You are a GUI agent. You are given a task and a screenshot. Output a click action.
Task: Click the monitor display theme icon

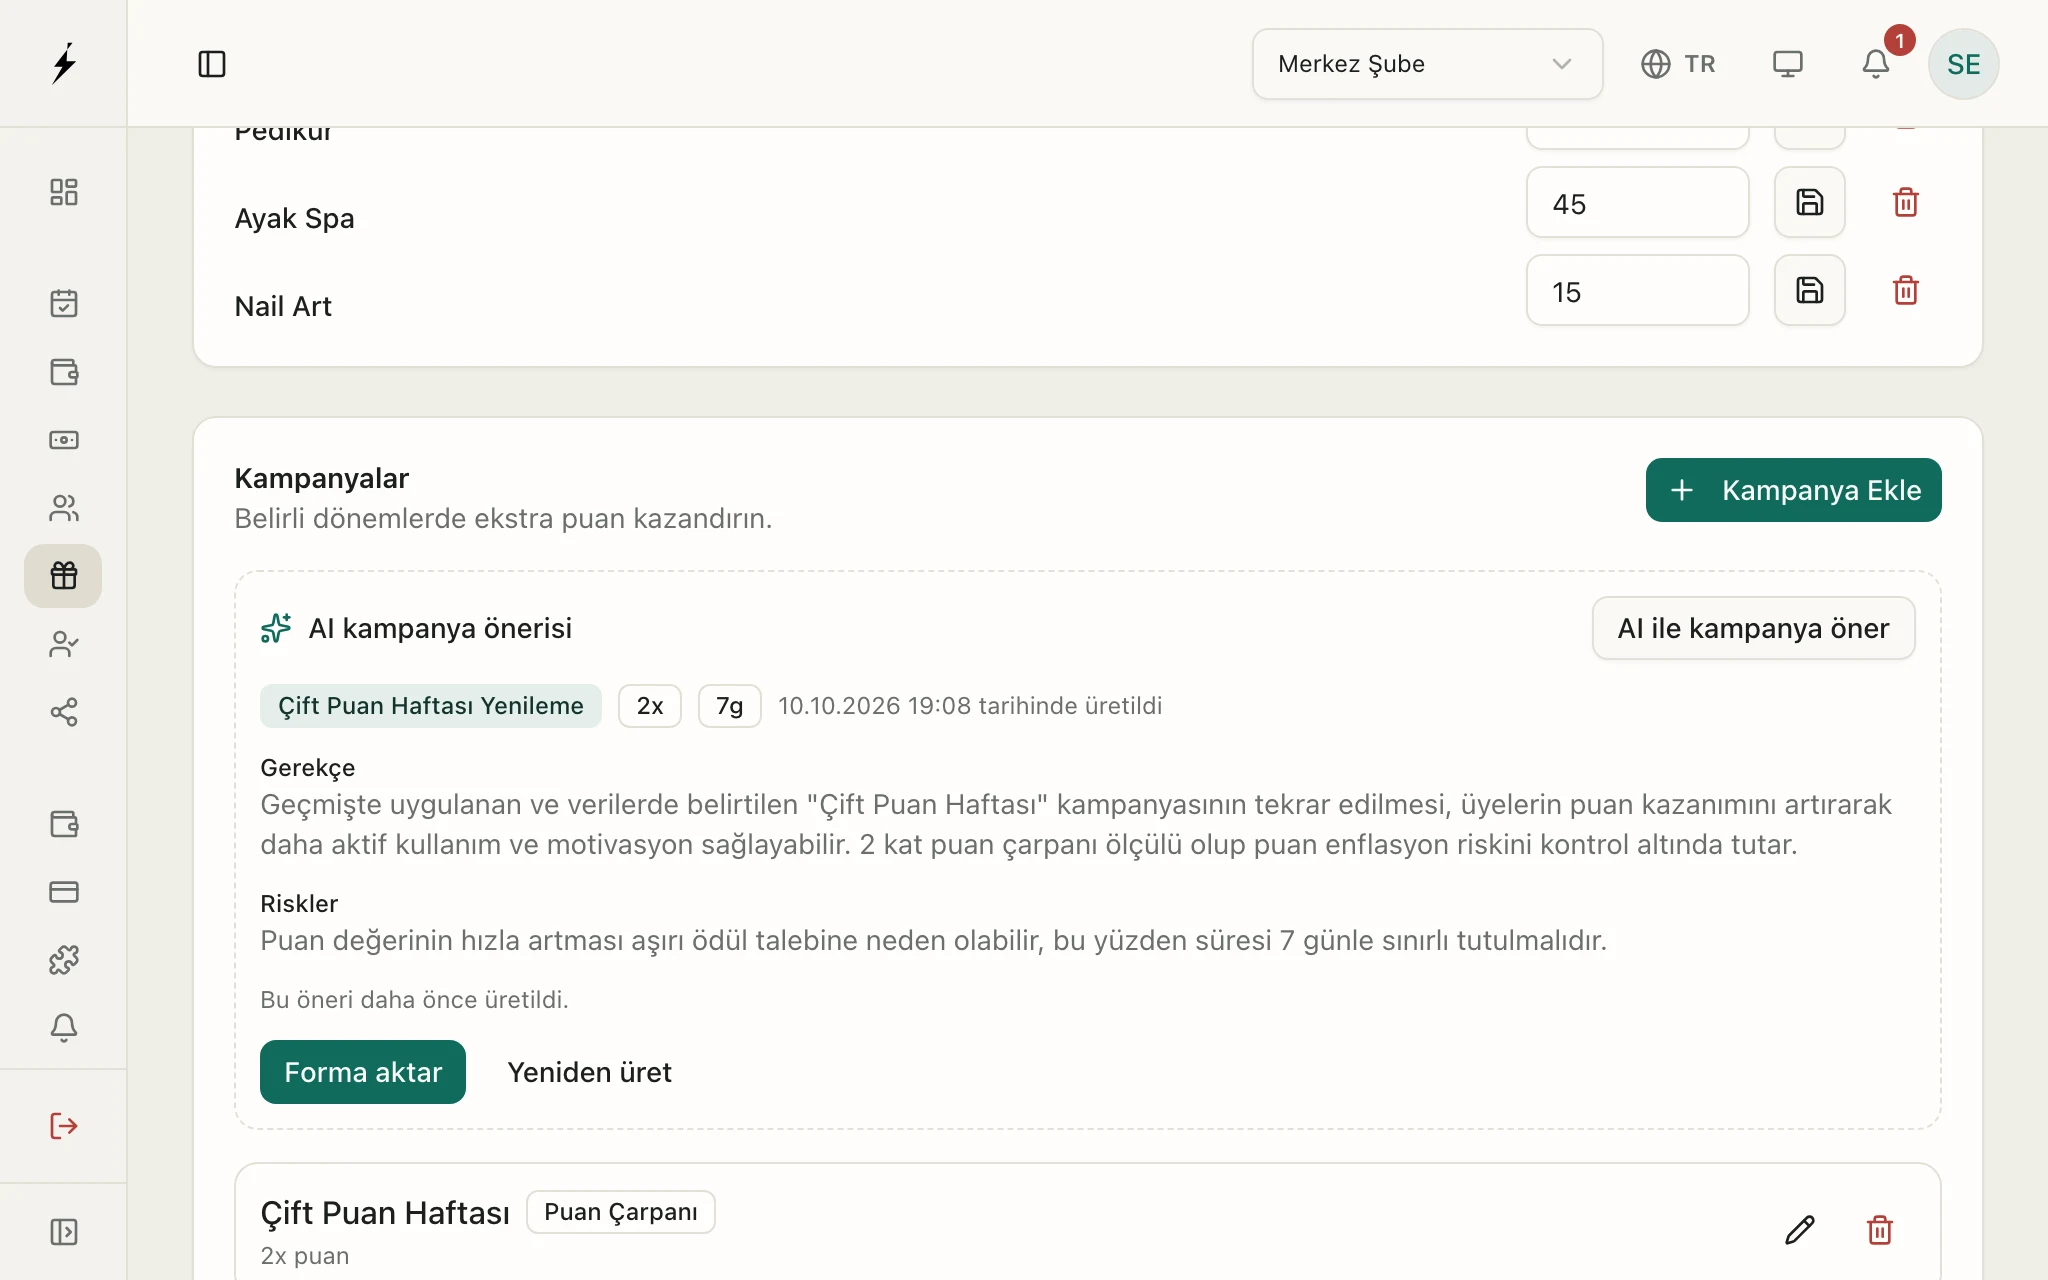point(1787,64)
